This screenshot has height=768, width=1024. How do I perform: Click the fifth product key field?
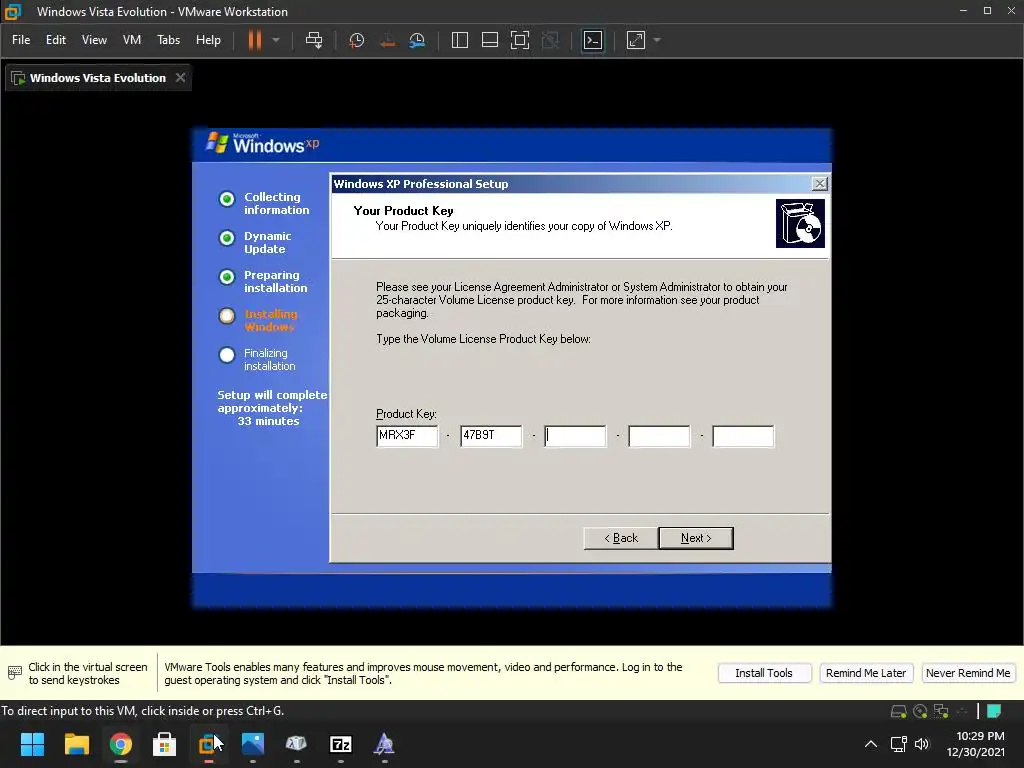(743, 436)
